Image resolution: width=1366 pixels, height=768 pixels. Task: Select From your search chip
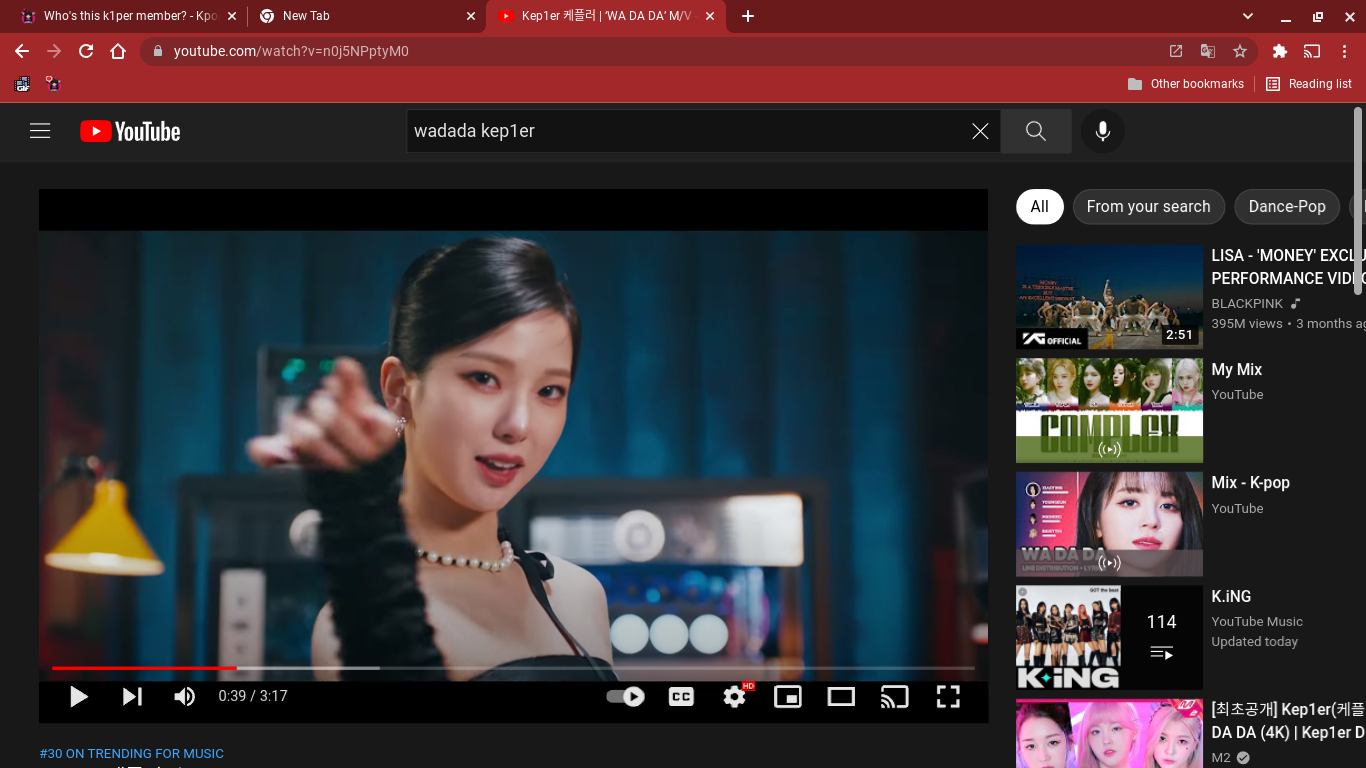(x=1149, y=207)
